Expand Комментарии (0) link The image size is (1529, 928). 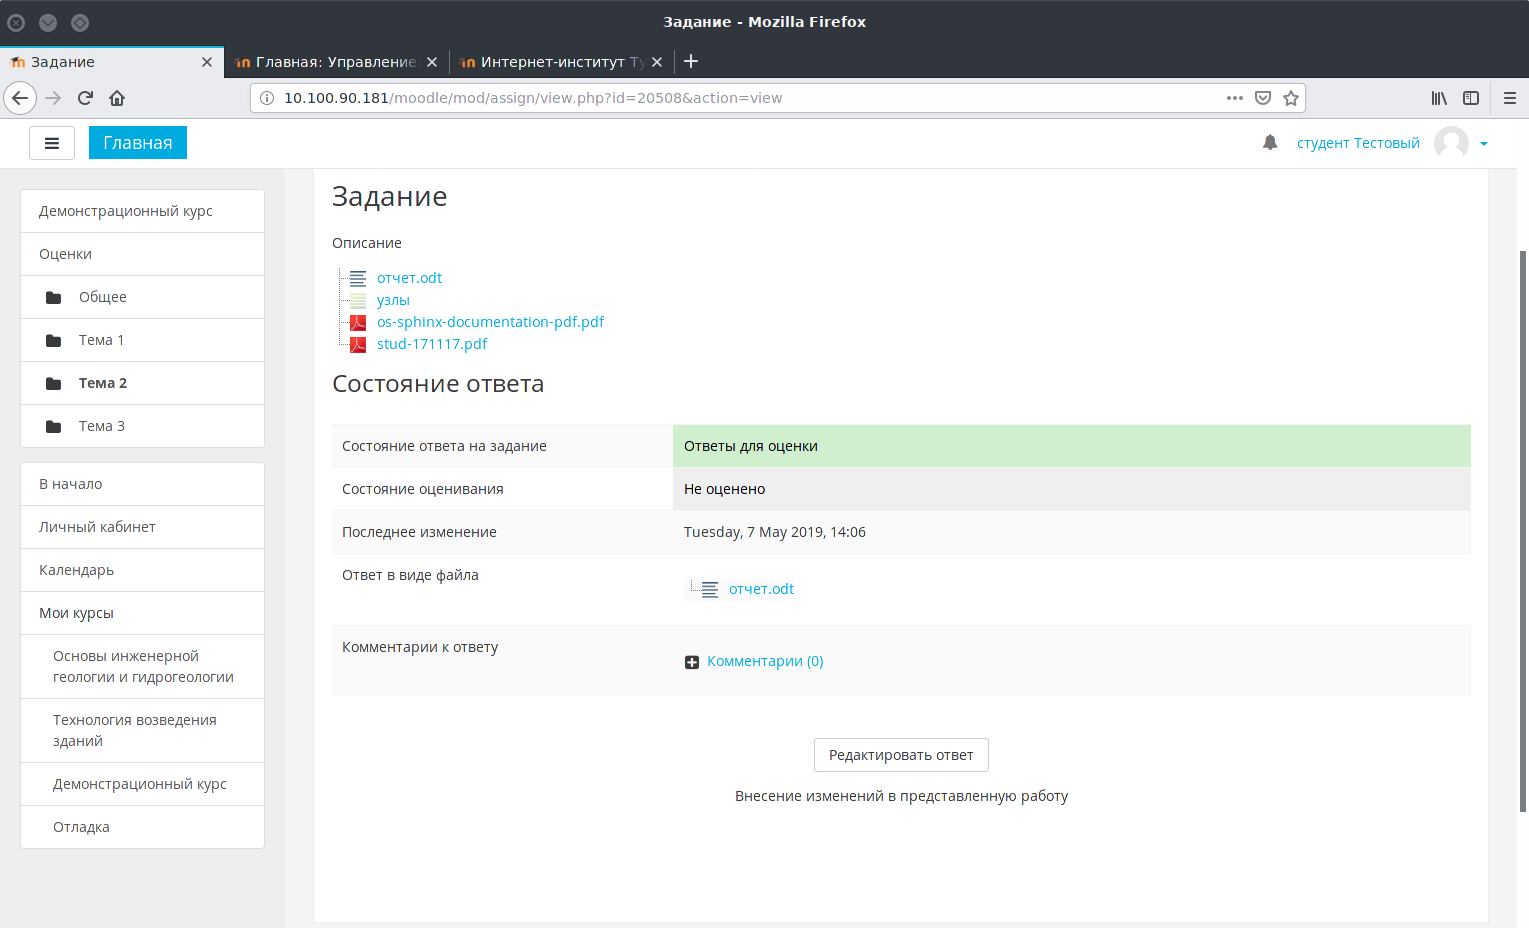(x=765, y=661)
